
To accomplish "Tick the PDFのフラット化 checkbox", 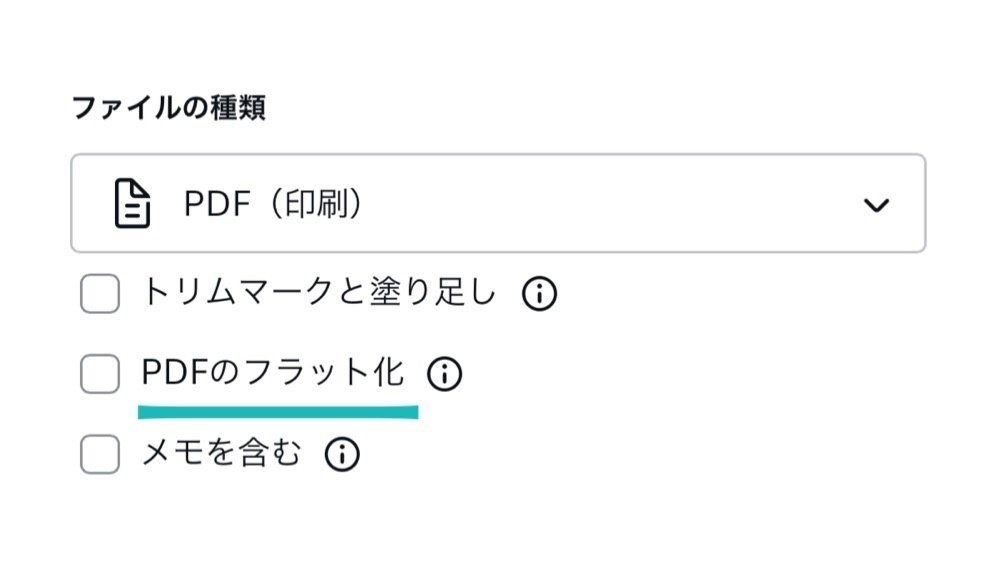I will coord(100,375).
